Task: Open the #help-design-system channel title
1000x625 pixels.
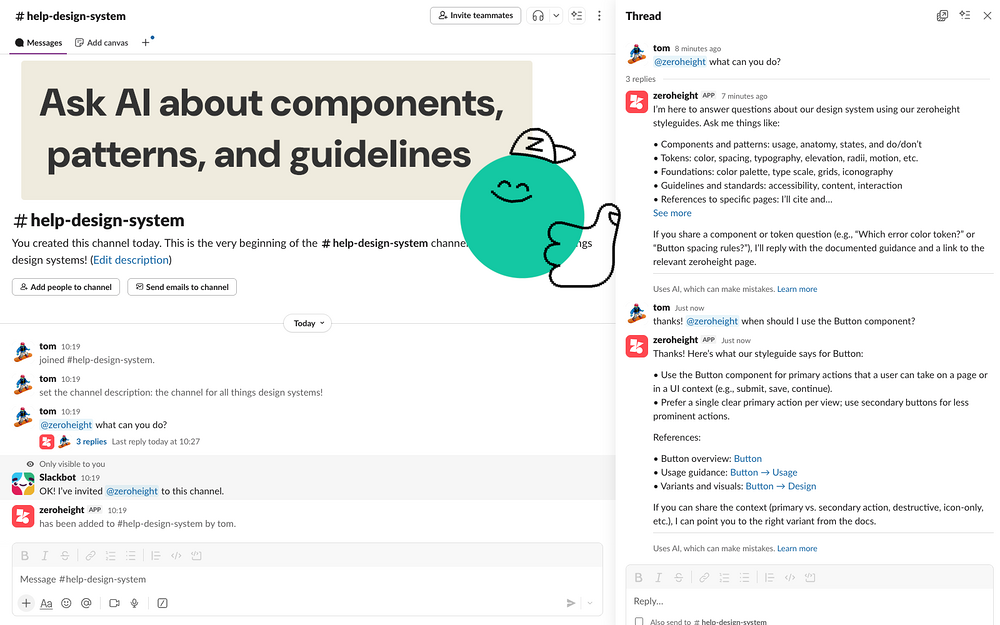Action: pyautogui.click(x=70, y=16)
